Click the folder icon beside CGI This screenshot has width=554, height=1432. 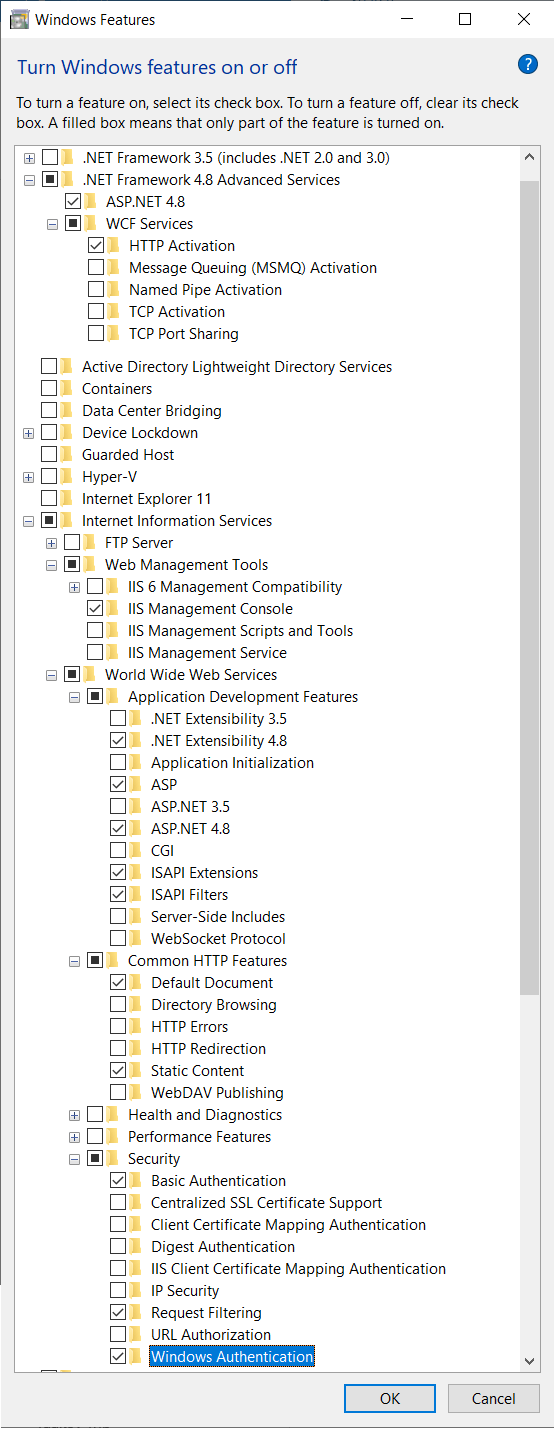[x=137, y=851]
